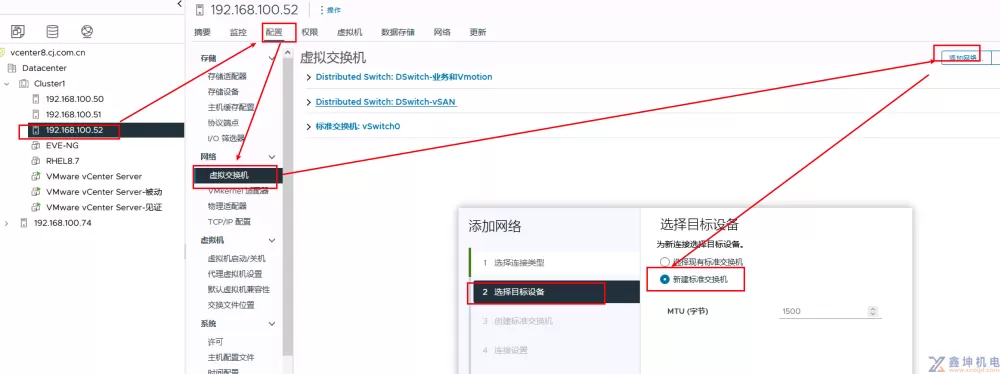Open 存储适配器 settings item
This screenshot has height=374, width=1000.
226,76
